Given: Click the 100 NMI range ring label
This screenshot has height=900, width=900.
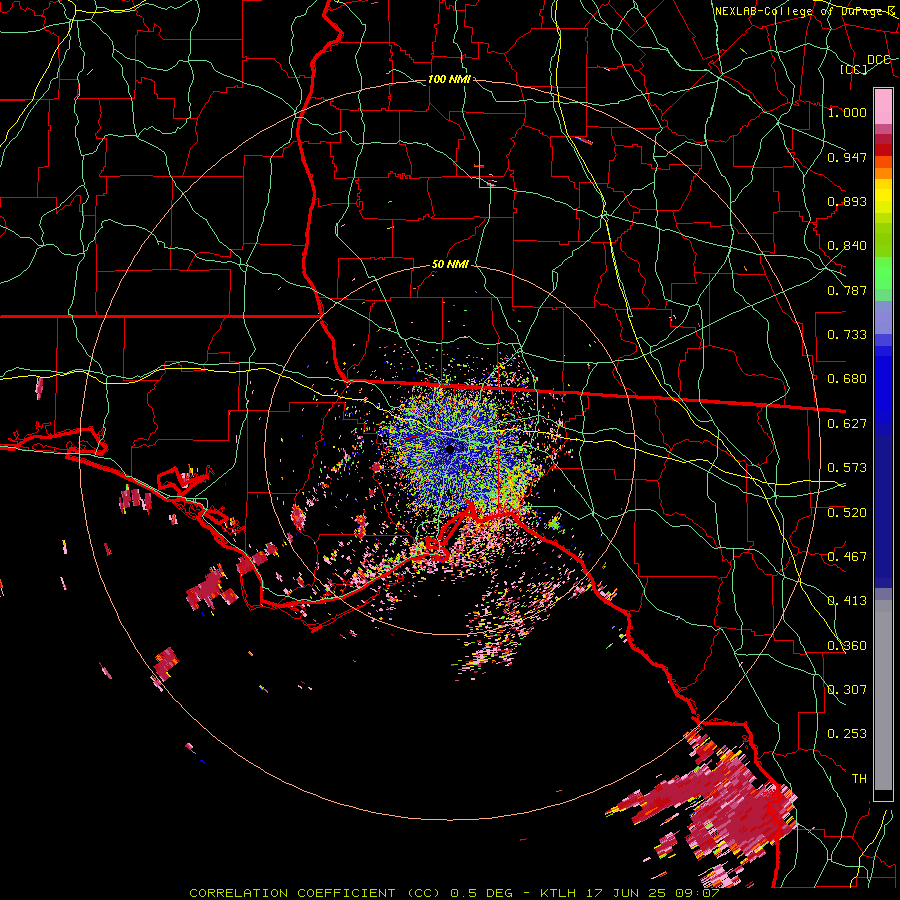Looking at the screenshot, I should click(449, 79).
